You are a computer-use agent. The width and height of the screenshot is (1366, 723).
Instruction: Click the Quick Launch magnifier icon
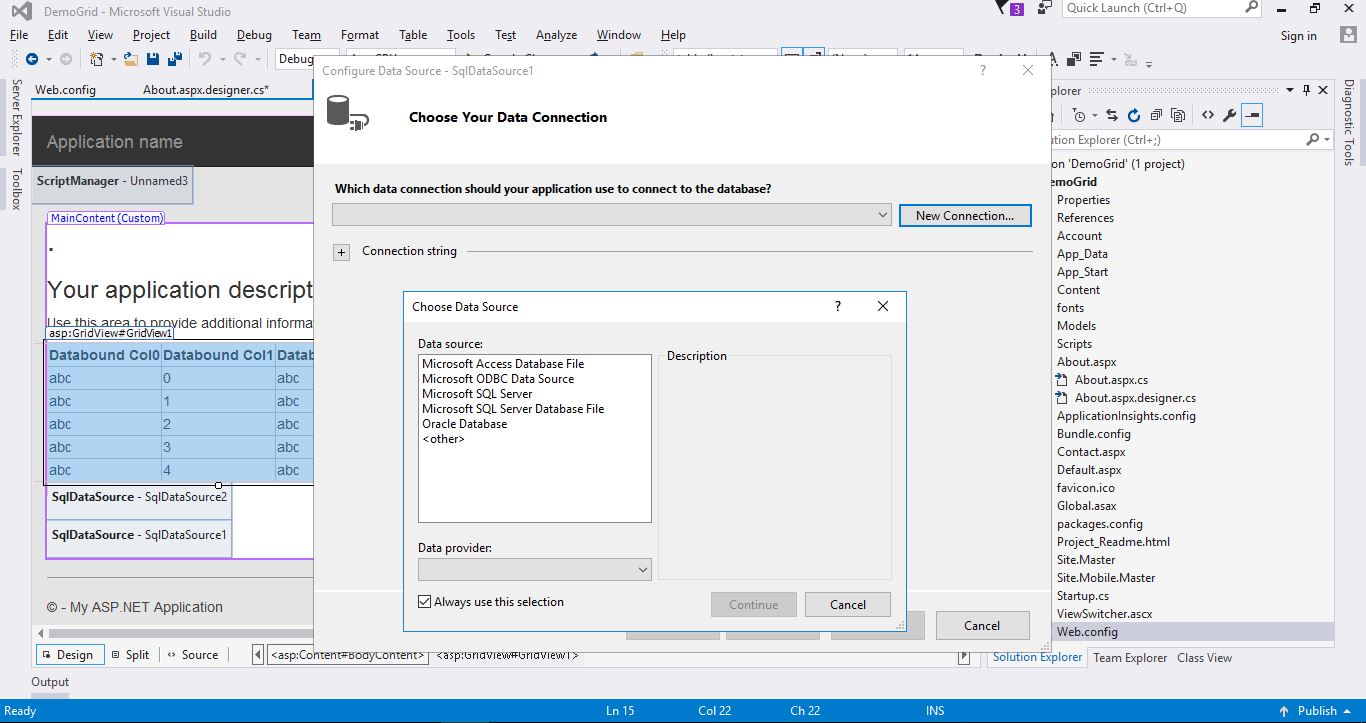pos(1251,7)
